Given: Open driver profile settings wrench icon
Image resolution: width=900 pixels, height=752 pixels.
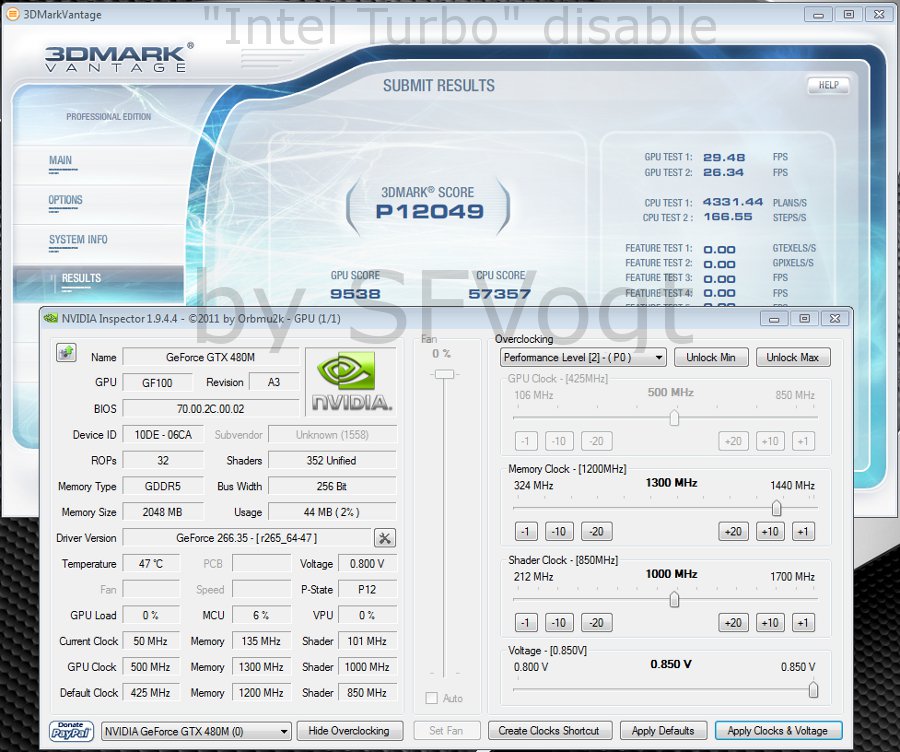Looking at the screenshot, I should (385, 538).
